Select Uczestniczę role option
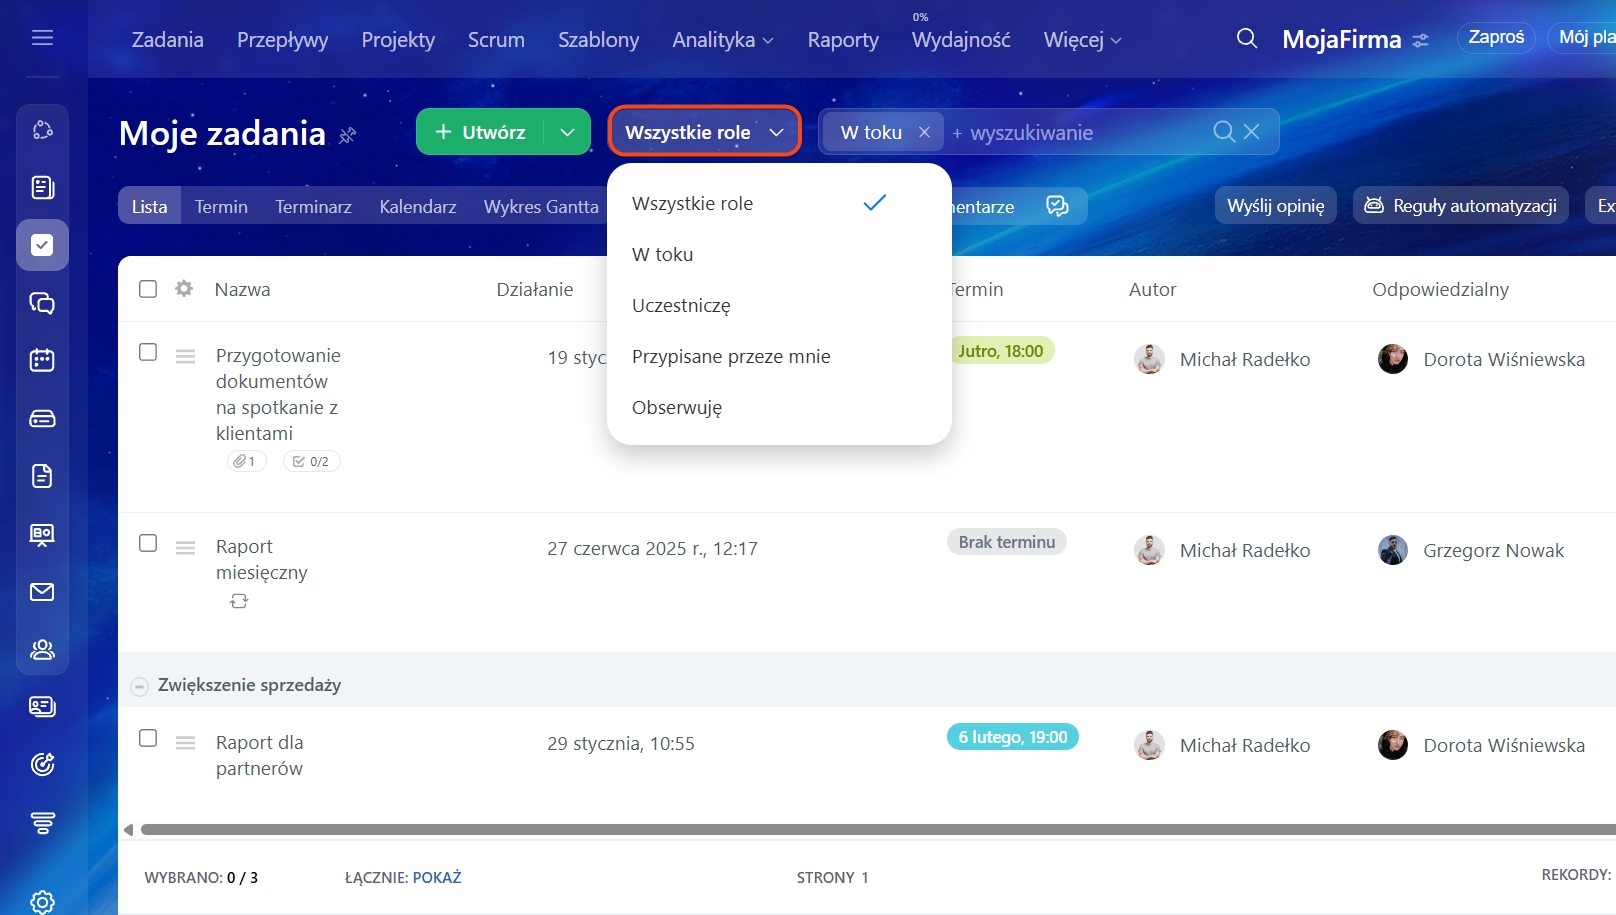 [x=779, y=305]
